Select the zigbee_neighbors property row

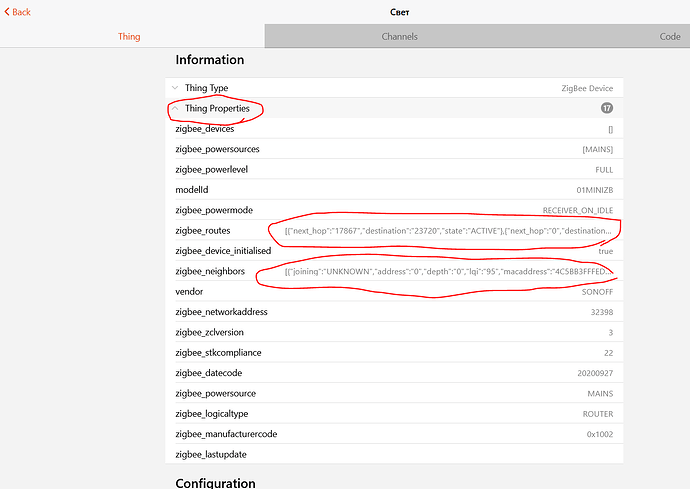pos(395,271)
